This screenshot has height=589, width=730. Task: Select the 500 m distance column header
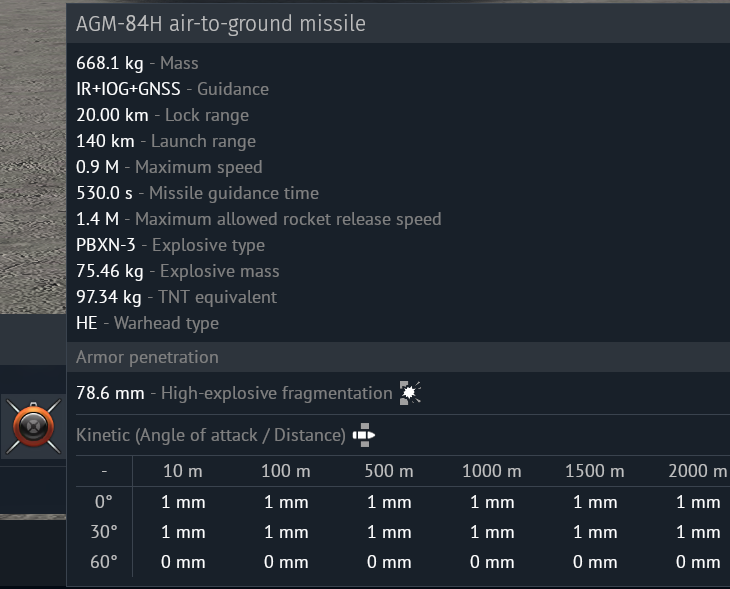coord(389,471)
